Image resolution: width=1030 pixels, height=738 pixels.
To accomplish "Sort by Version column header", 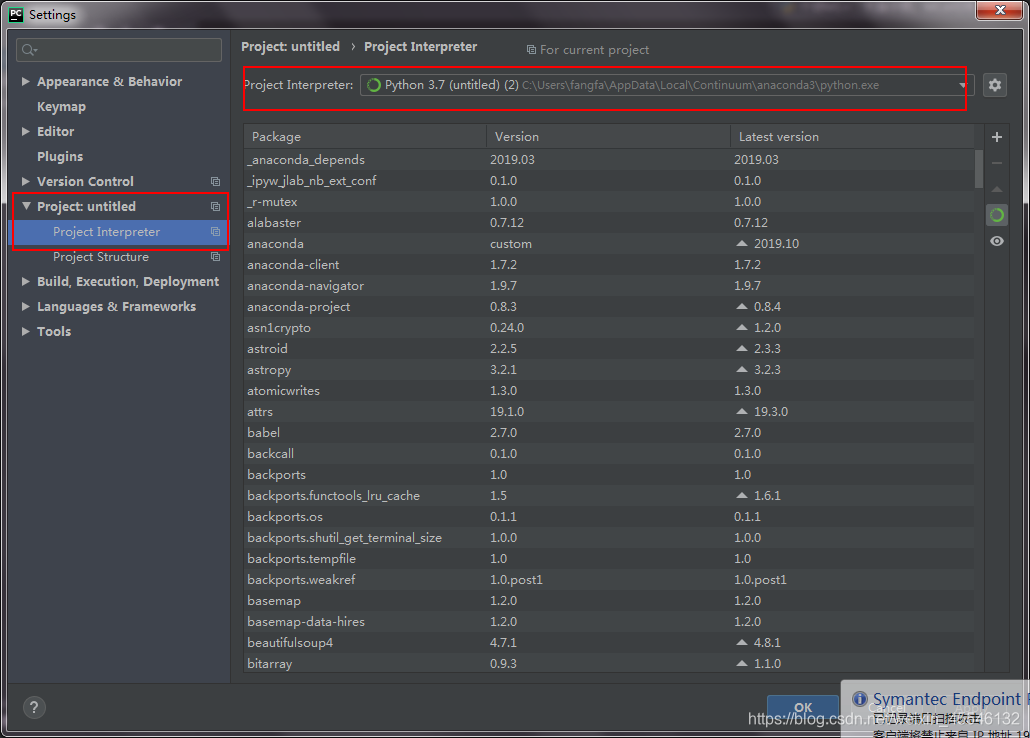I will click(x=608, y=137).
